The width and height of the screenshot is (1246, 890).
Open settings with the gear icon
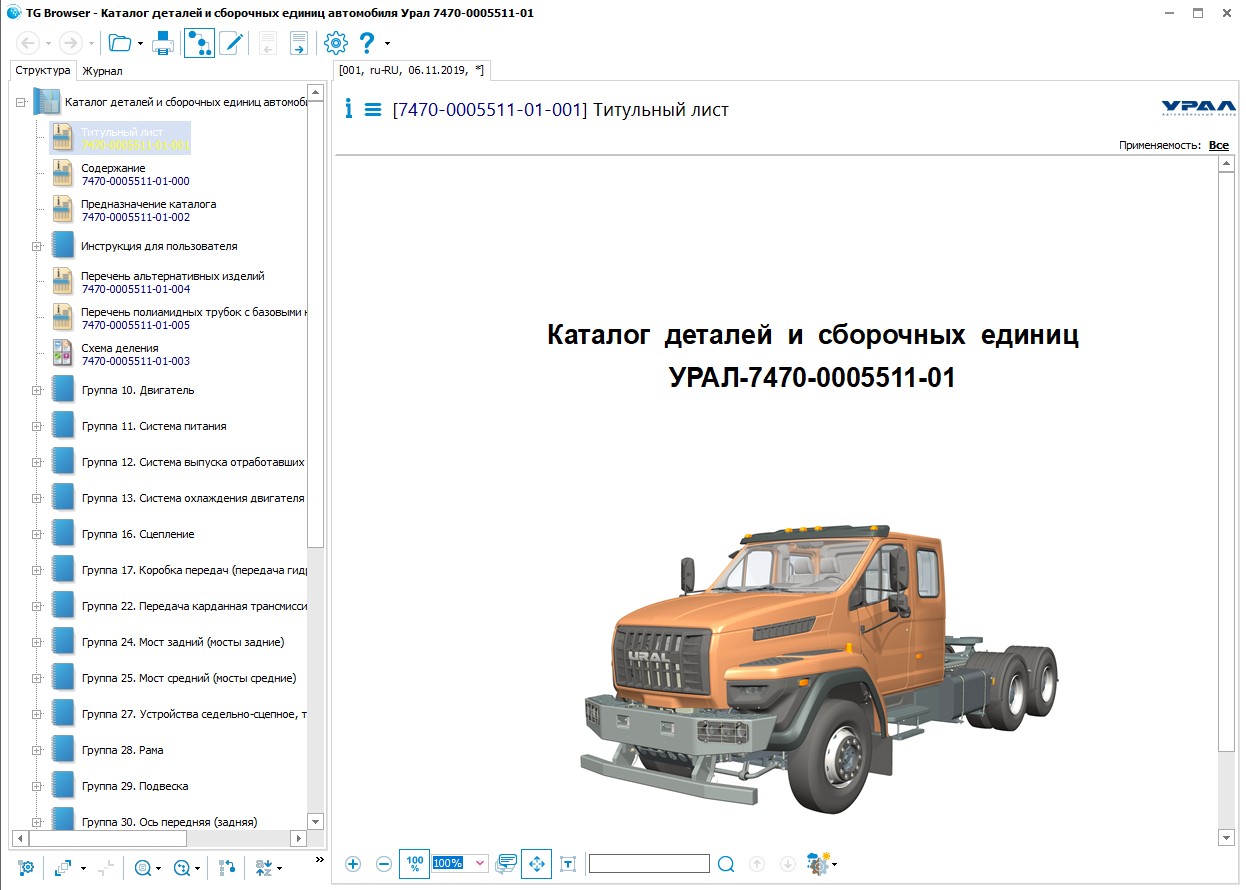(335, 43)
